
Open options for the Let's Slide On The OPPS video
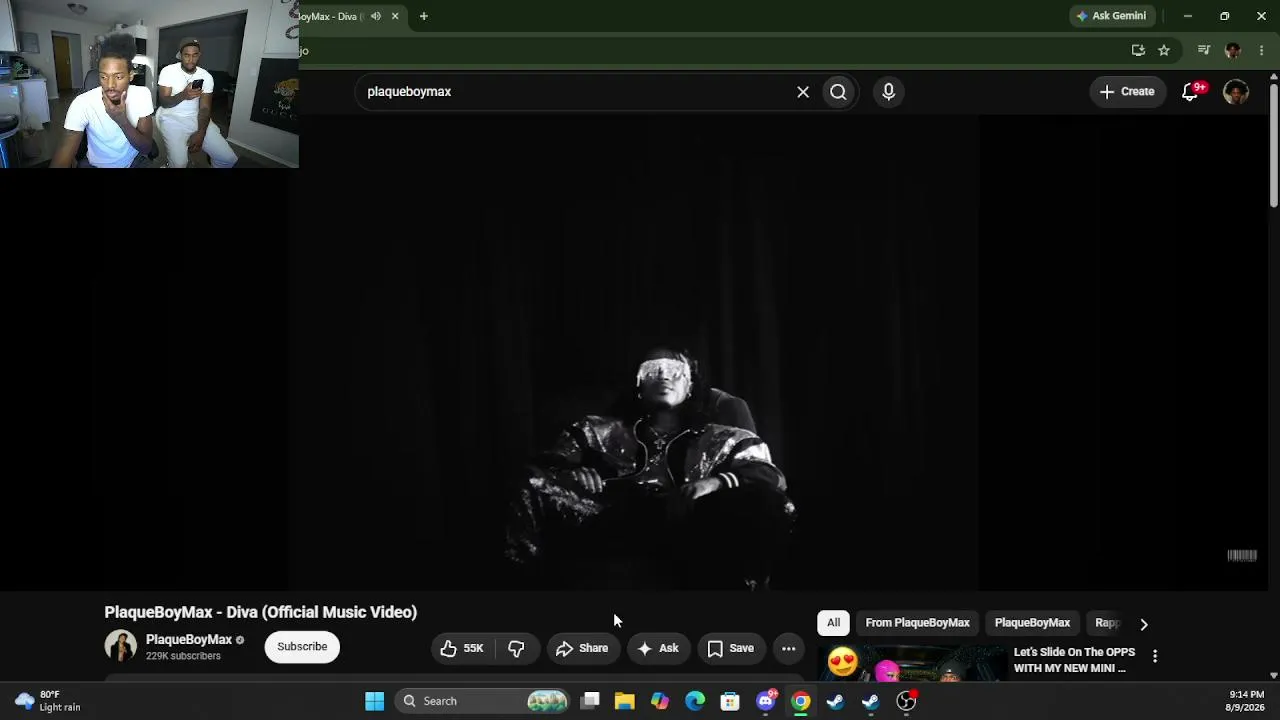(x=1155, y=657)
